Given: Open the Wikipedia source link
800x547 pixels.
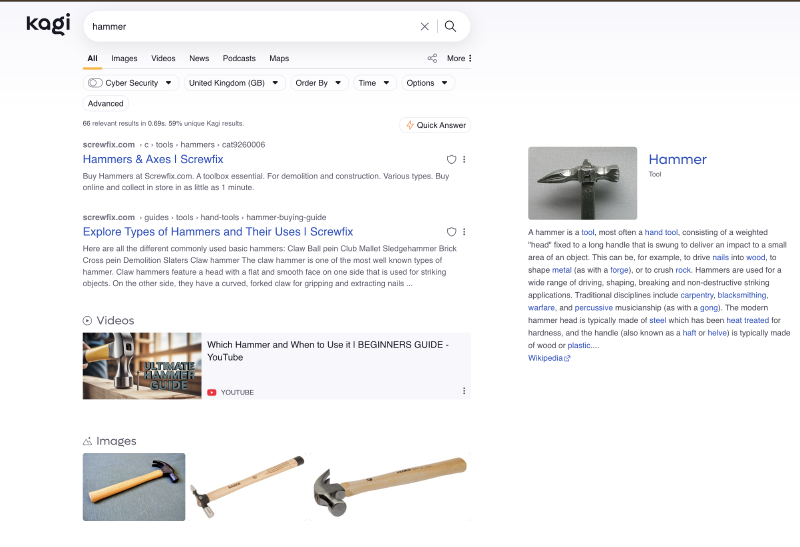Looking at the screenshot, I should point(549,358).
